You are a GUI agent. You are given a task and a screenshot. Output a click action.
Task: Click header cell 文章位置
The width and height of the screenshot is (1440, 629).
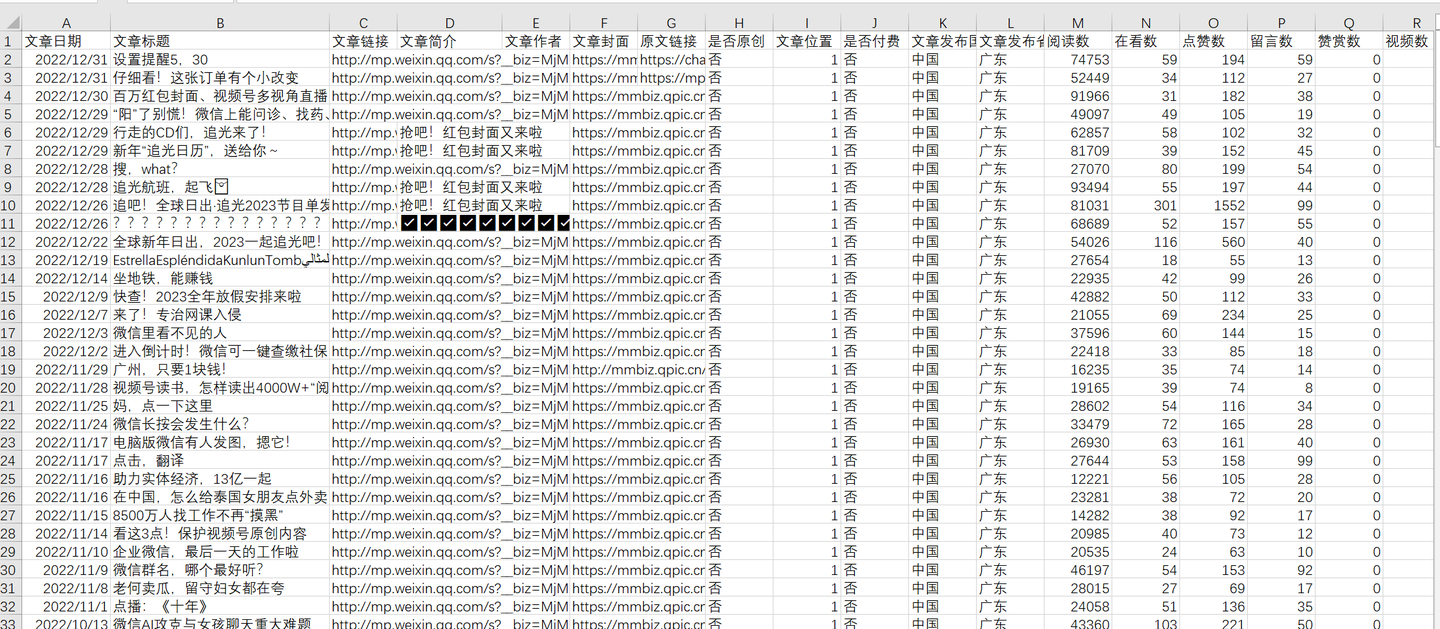[807, 41]
